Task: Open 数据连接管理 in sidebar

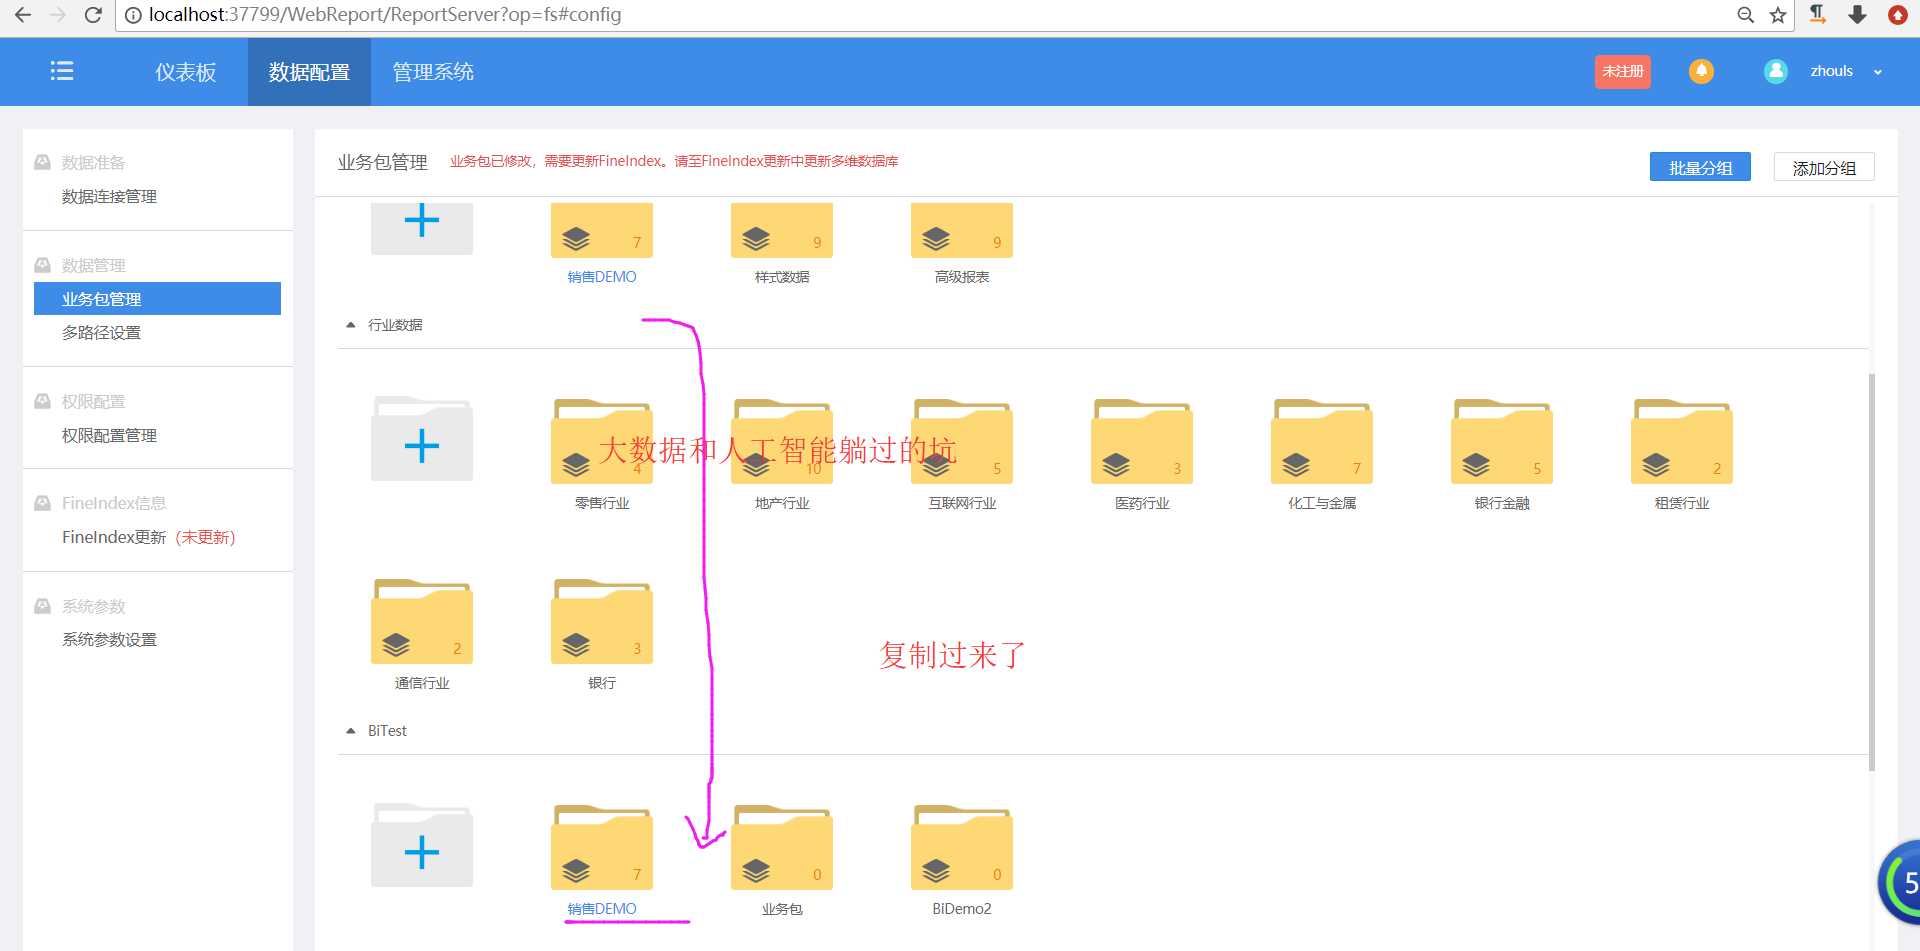Action: [x=109, y=196]
